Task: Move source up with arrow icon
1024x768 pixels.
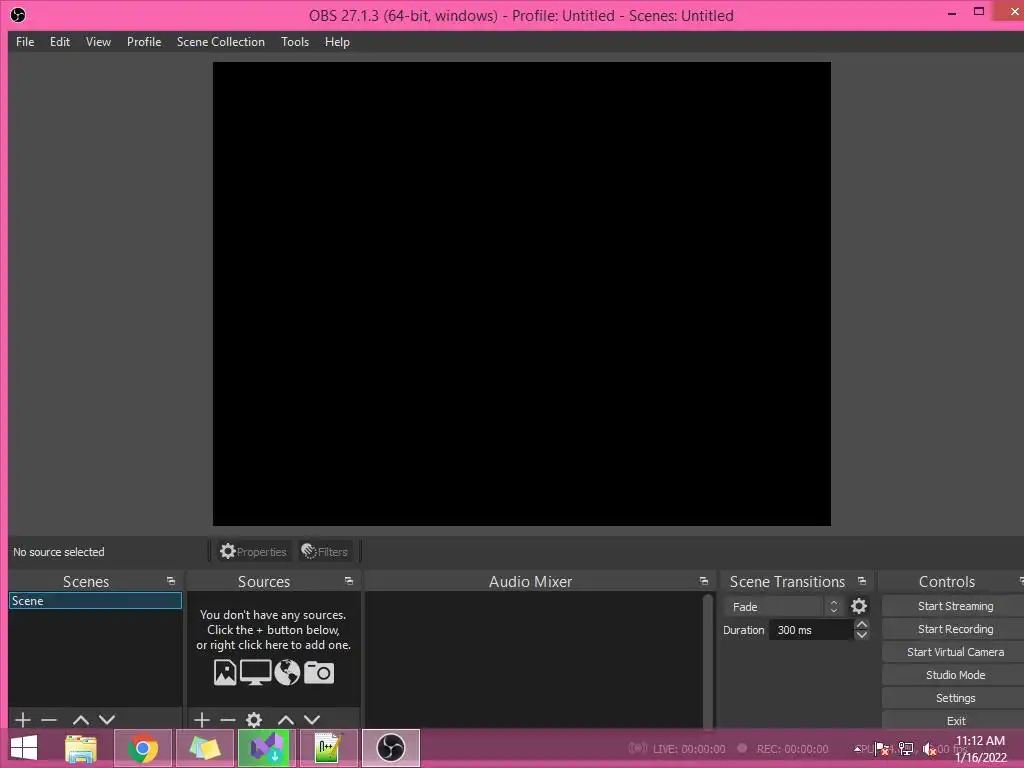Action: 286,720
